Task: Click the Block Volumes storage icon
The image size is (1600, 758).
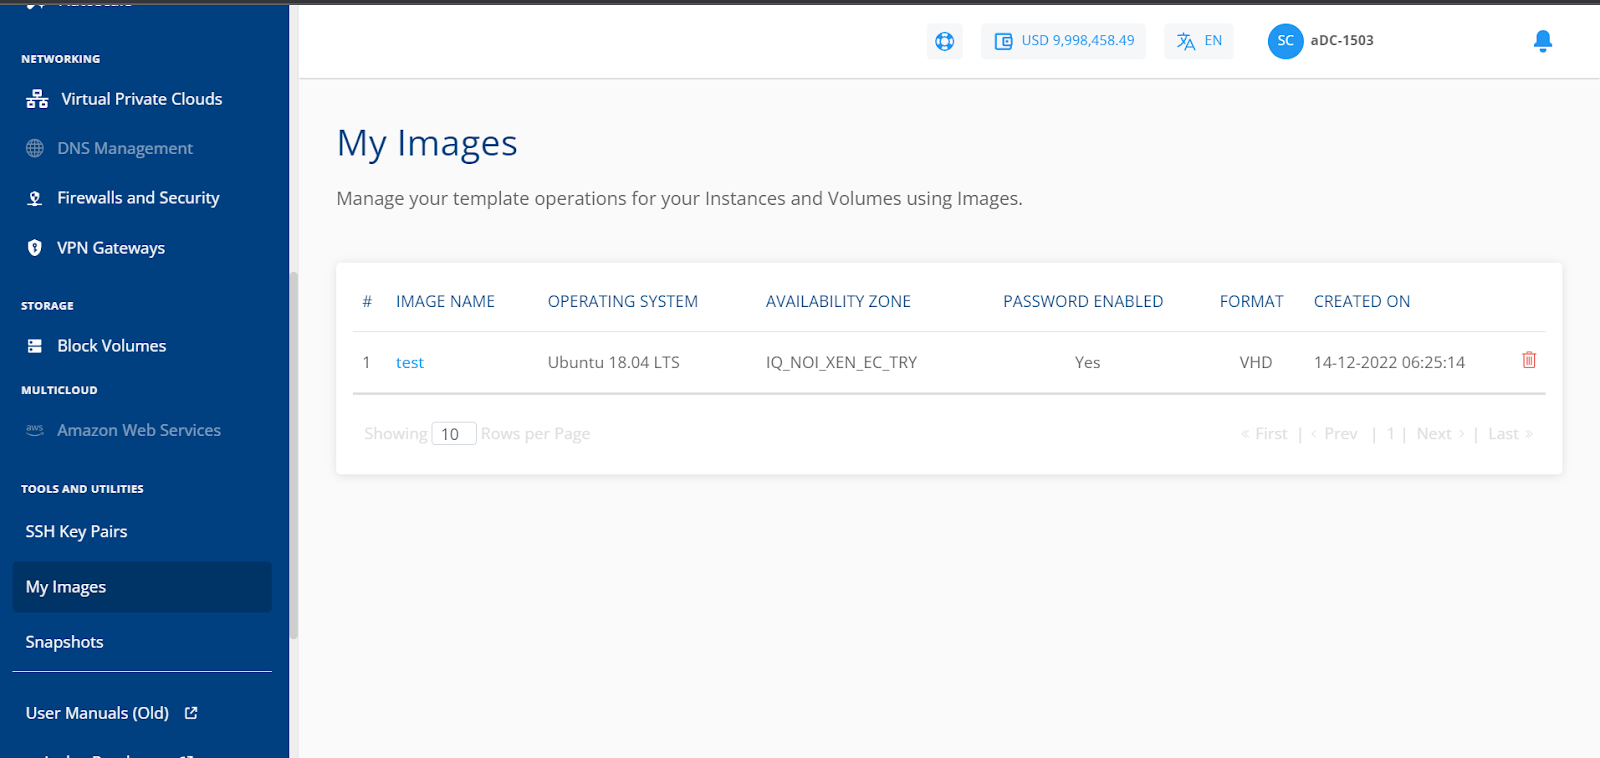Action: (x=35, y=346)
